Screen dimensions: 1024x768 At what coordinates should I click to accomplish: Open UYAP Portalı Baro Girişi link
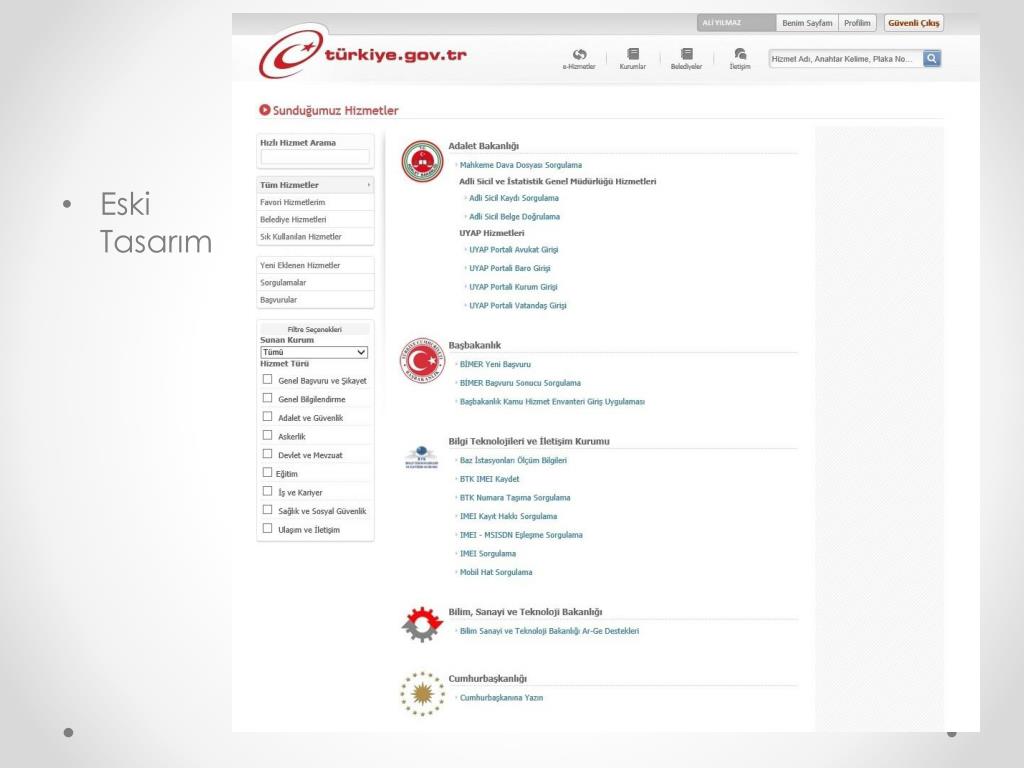[x=510, y=268]
